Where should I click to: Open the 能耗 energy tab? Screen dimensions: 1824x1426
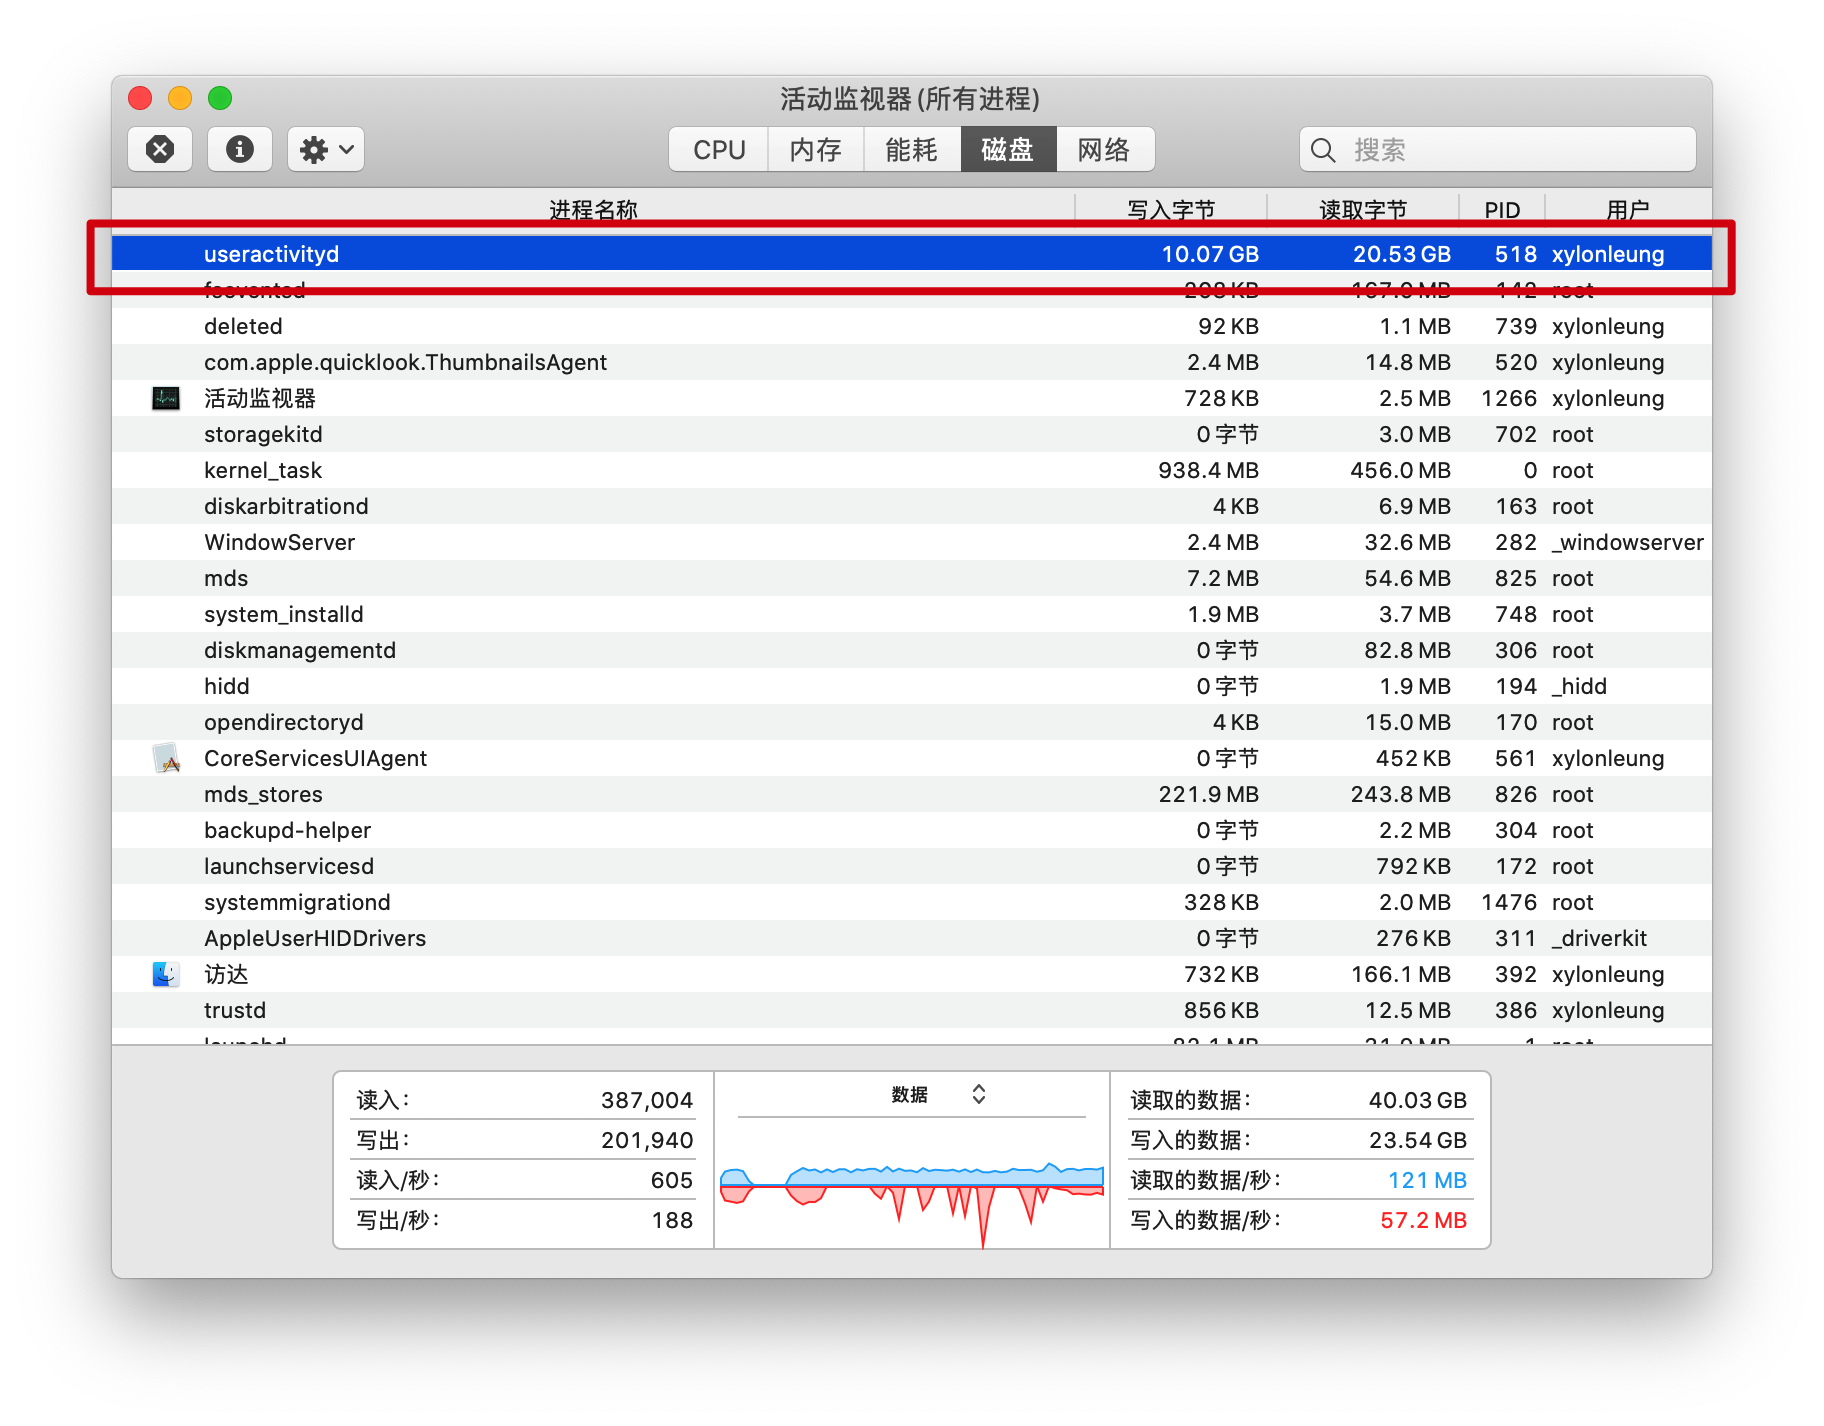[x=911, y=150]
